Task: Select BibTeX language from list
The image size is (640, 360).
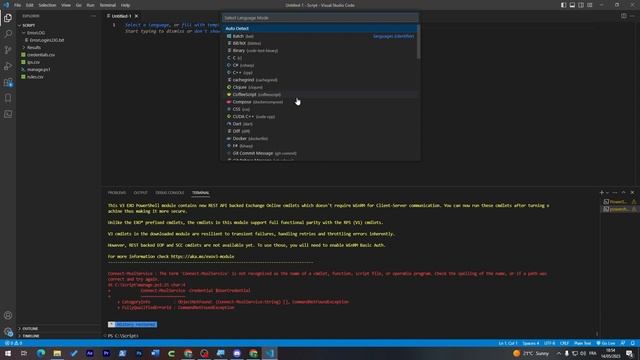Action: click(x=320, y=43)
